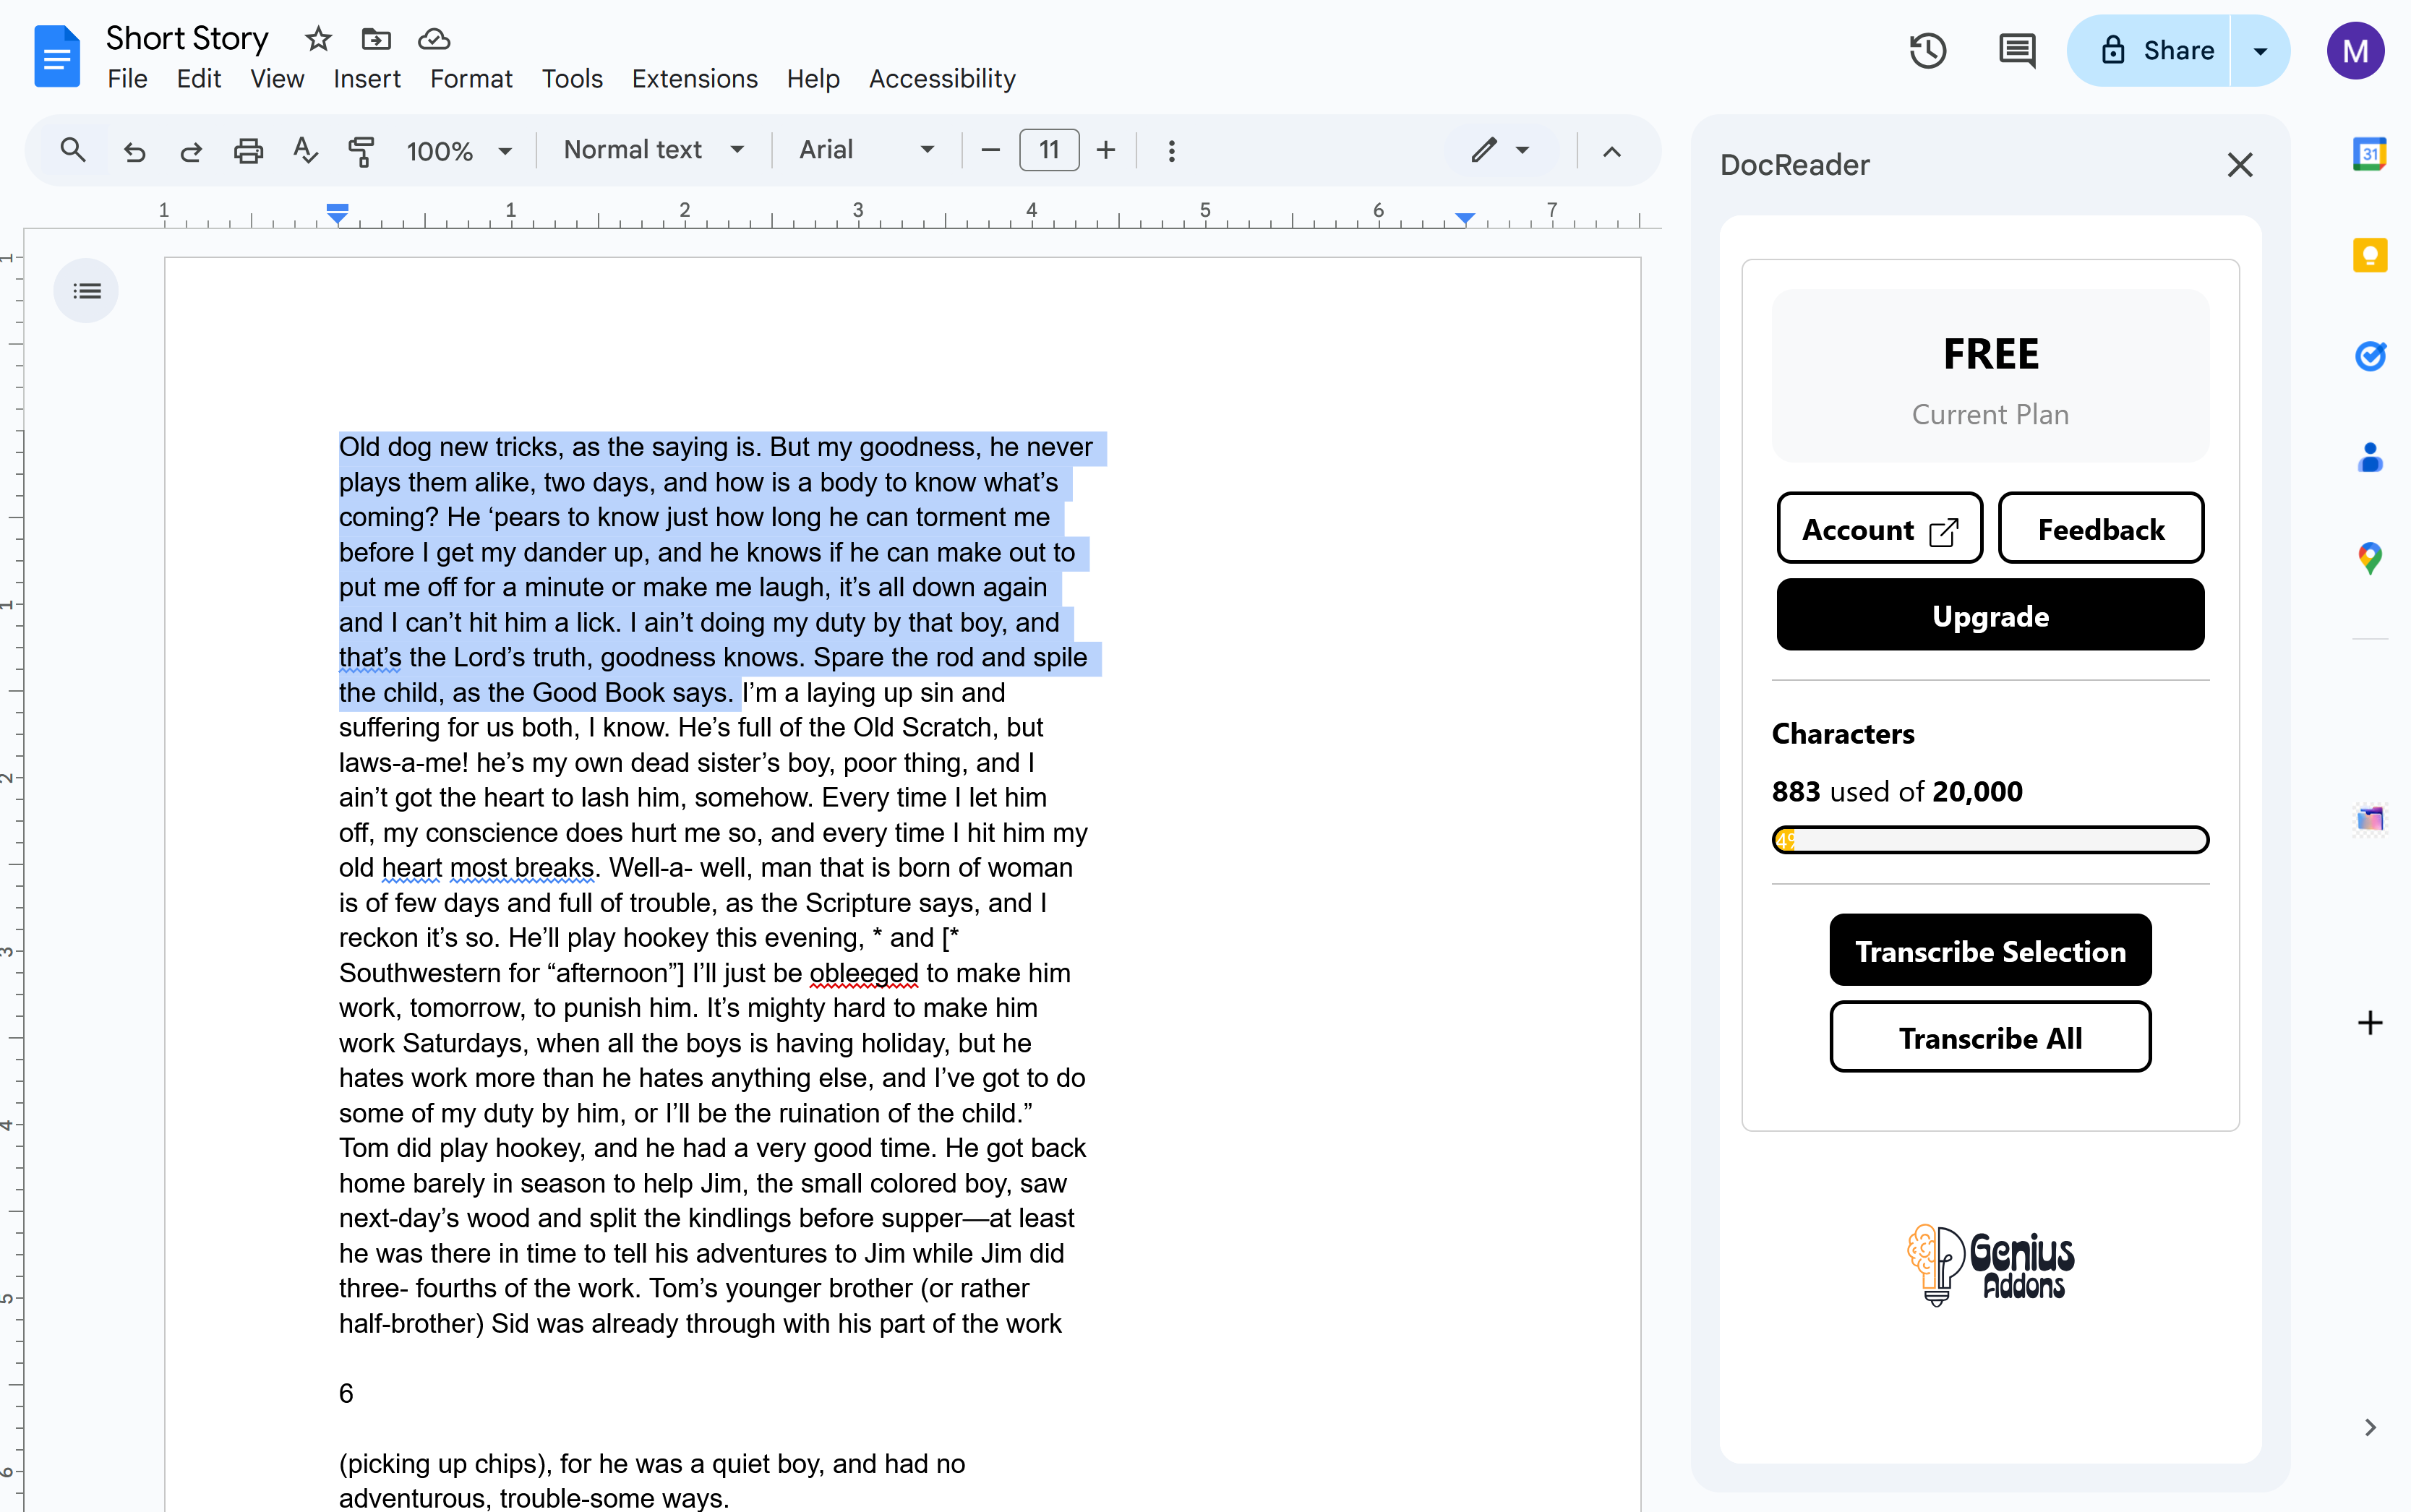This screenshot has width=2411, height=1512.
Task: Check the cloud save status icon
Action: coord(433,39)
